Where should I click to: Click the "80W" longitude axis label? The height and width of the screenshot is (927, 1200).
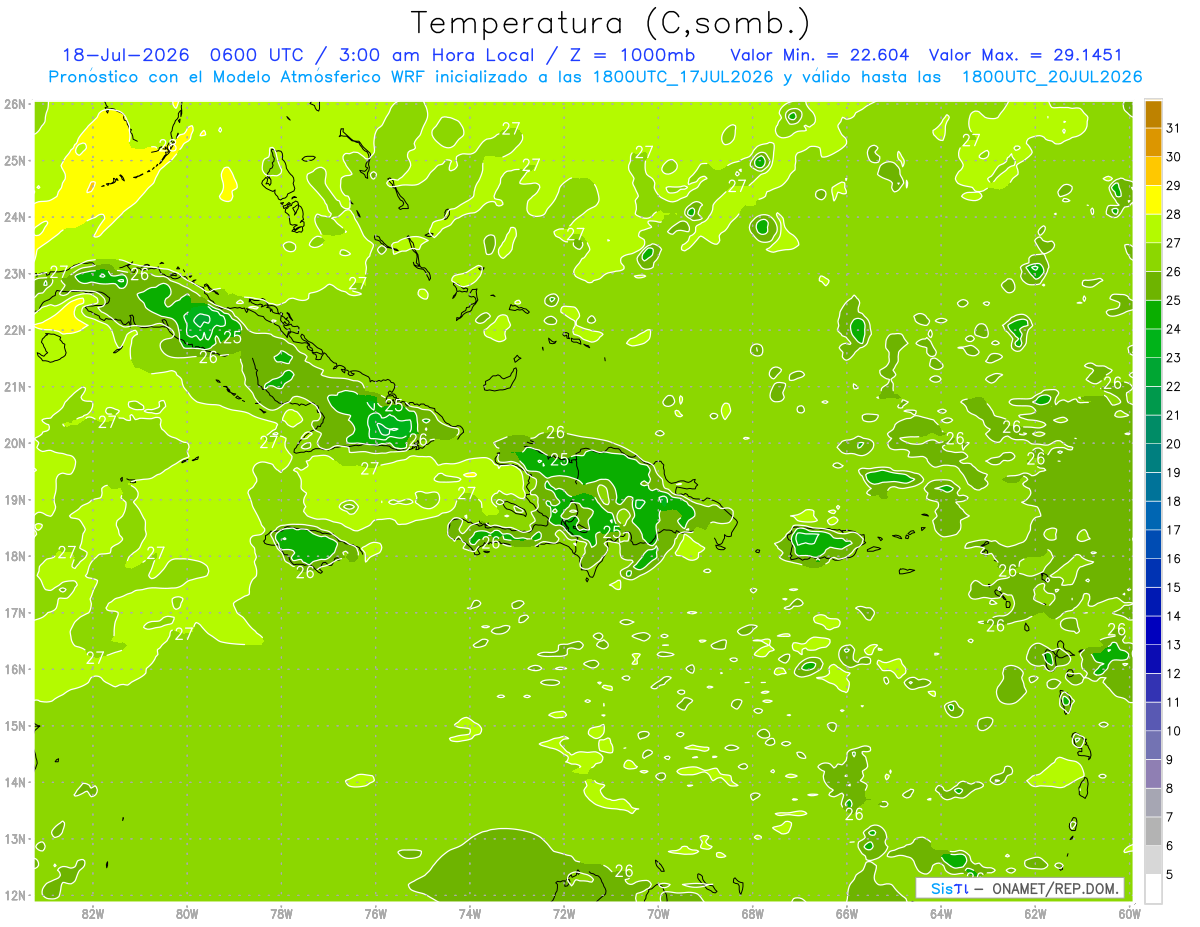[x=187, y=913]
